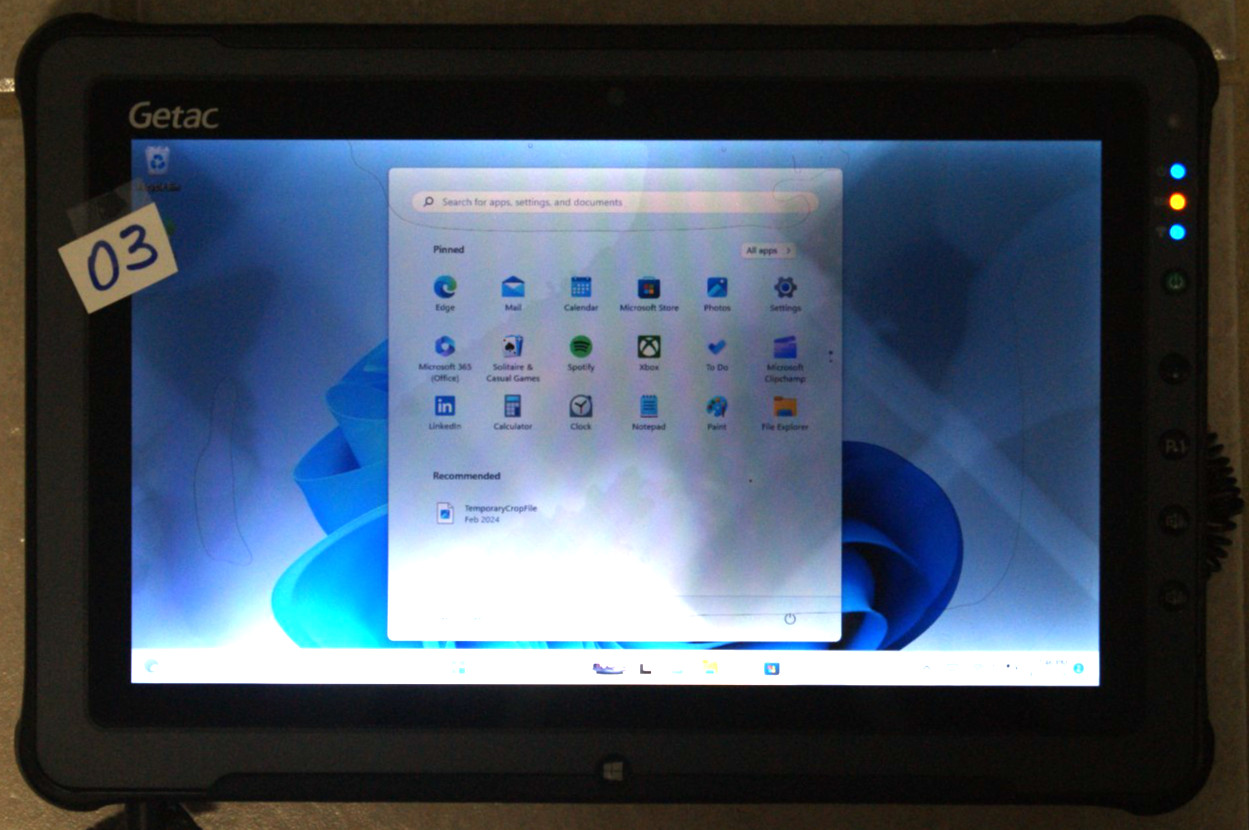1249x830 pixels.
Task: Open the Settings gear app
Action: click(785, 293)
